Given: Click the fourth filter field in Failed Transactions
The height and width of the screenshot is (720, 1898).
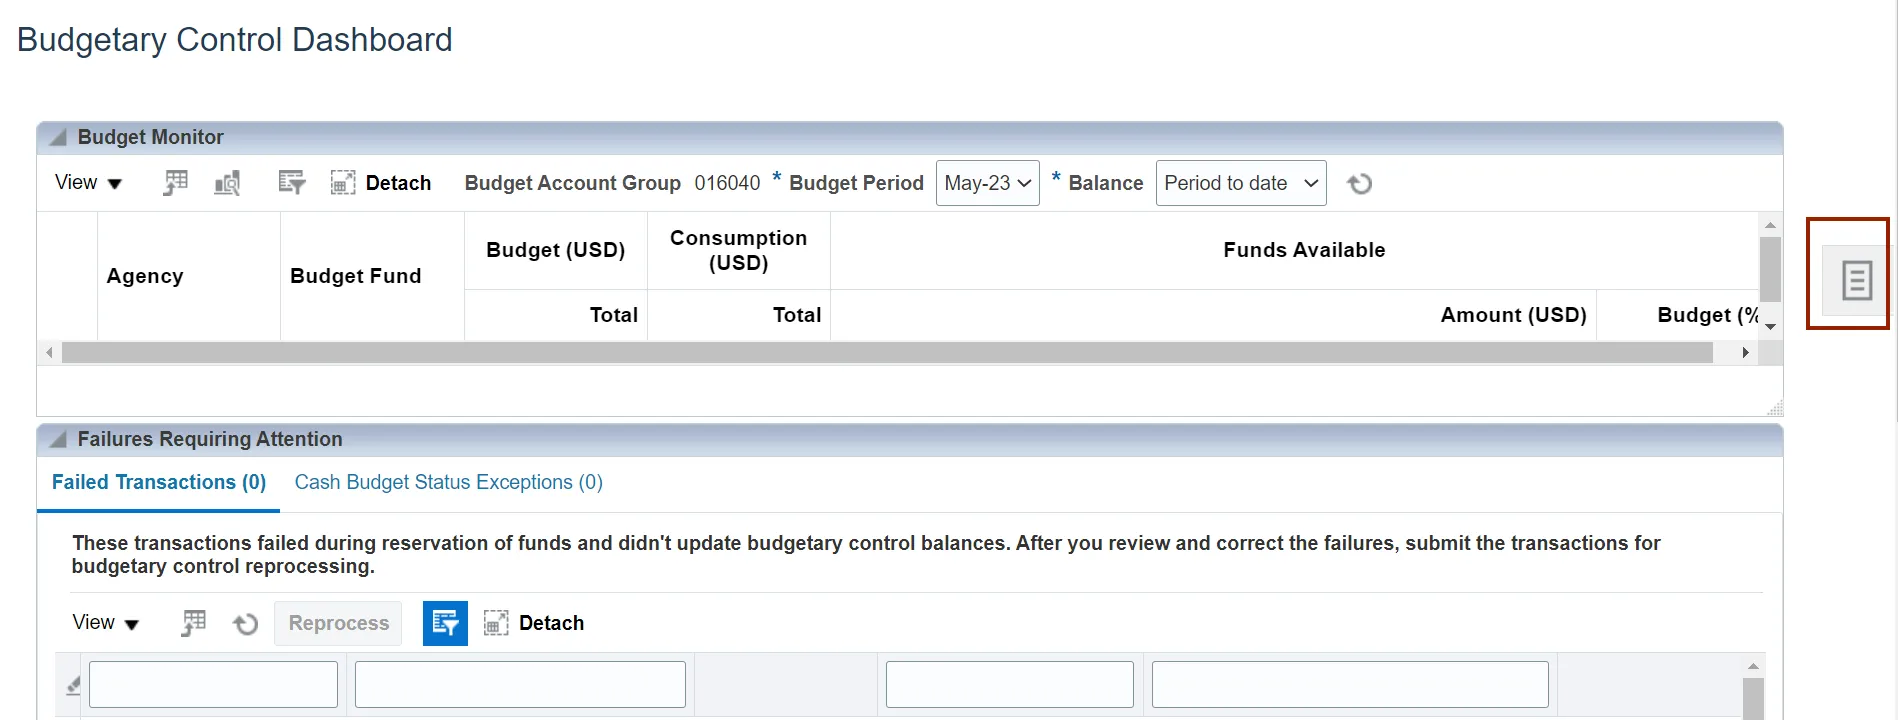Looking at the screenshot, I should click(1350, 685).
